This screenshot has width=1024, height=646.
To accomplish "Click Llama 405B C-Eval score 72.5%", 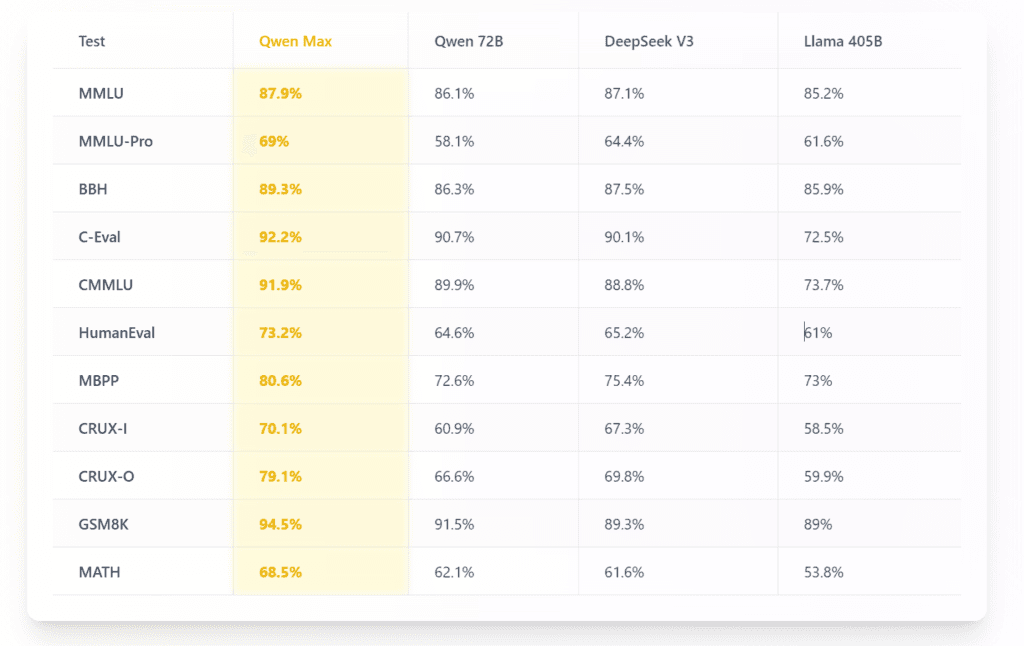I will click(x=823, y=237).
